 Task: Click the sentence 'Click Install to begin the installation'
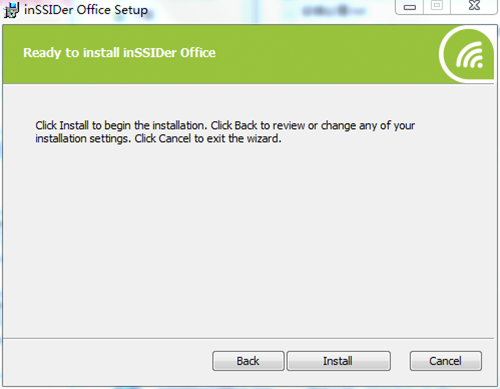tap(121, 126)
